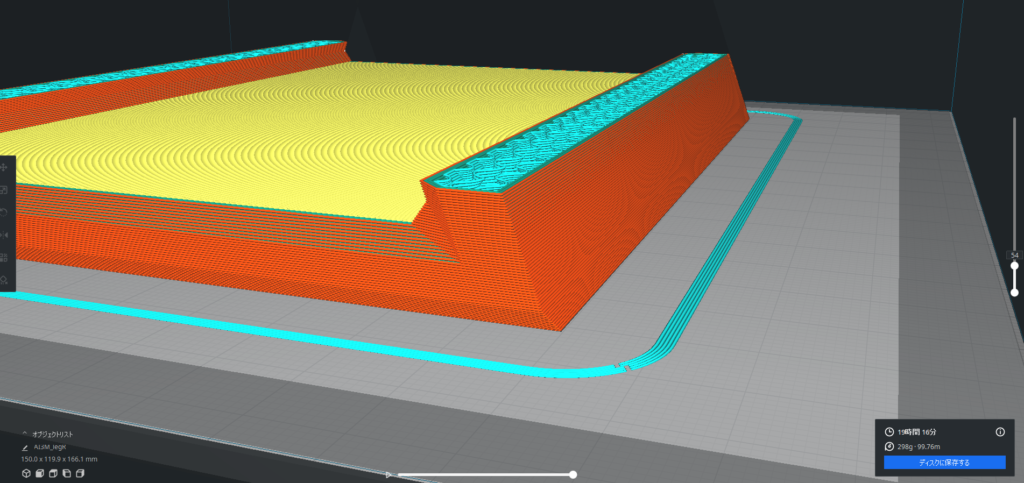Select the Scale tool in left toolbar
Viewport: 1024px width, 483px height.
(4, 190)
